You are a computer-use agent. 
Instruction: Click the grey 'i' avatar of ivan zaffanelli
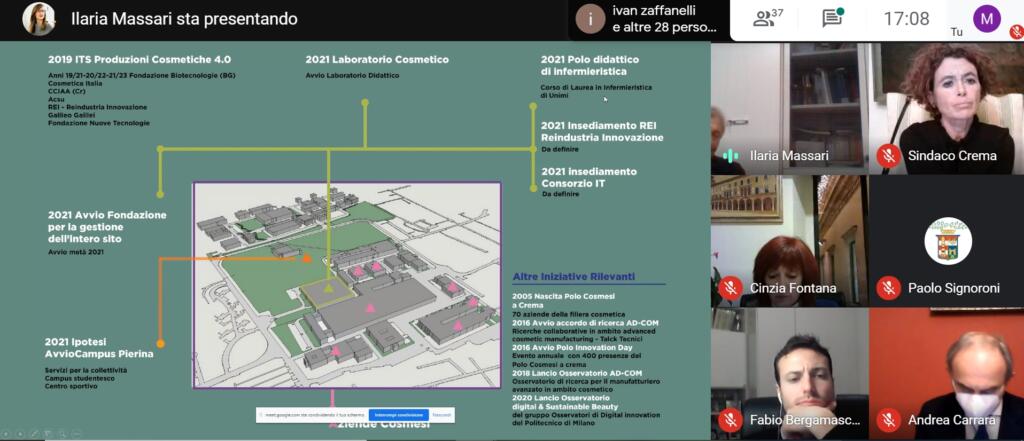[x=591, y=19]
